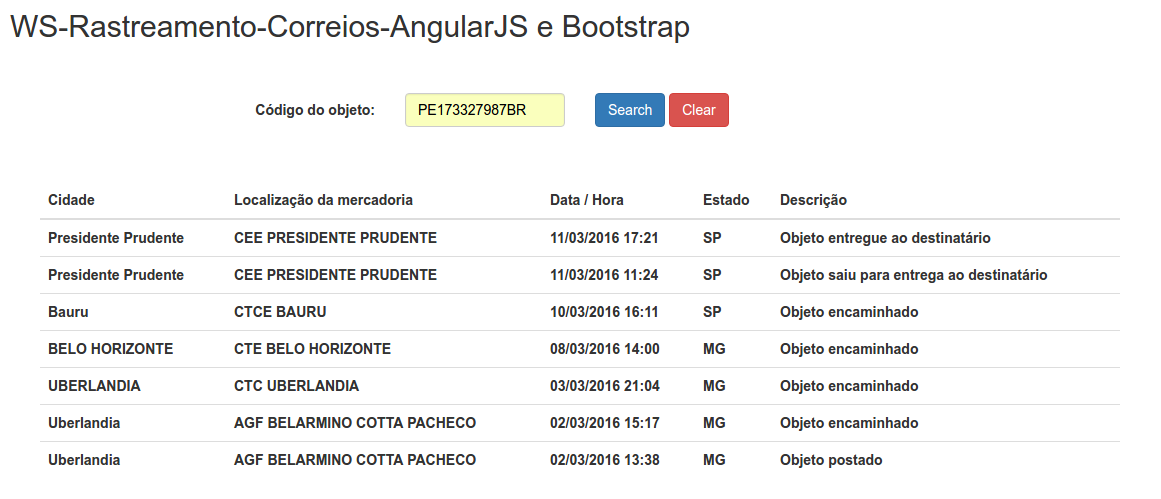This screenshot has width=1161, height=499.
Task: Click 'Objeto encaminhado' in the Bauru row
Action: pyautogui.click(x=849, y=312)
